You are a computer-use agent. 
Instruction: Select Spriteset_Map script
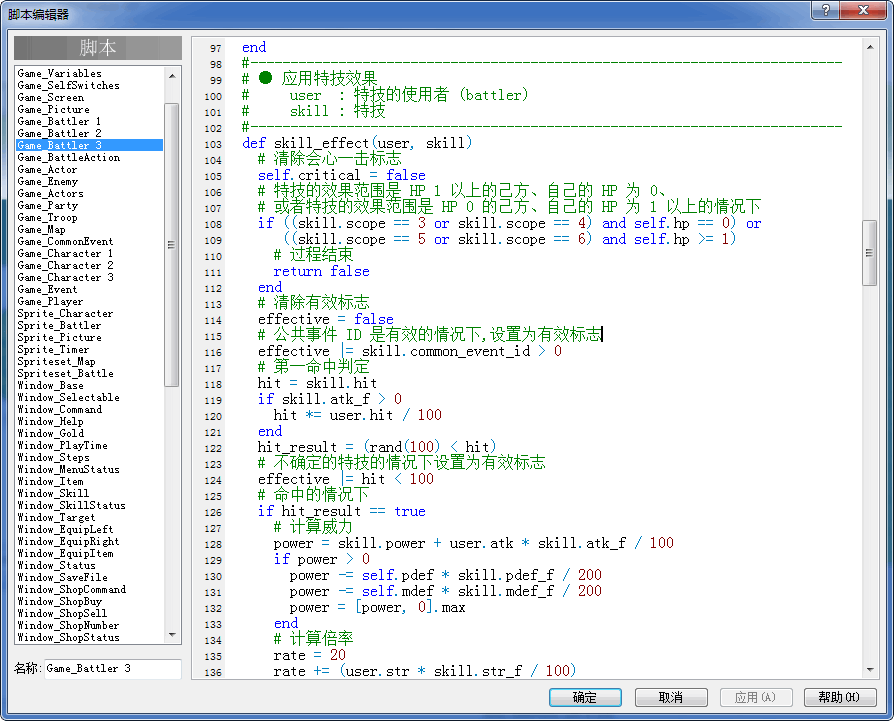pyautogui.click(x=56, y=361)
